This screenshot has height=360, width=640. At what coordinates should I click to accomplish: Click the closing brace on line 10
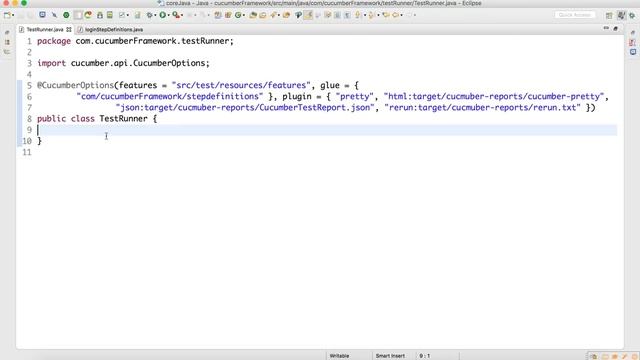39,141
